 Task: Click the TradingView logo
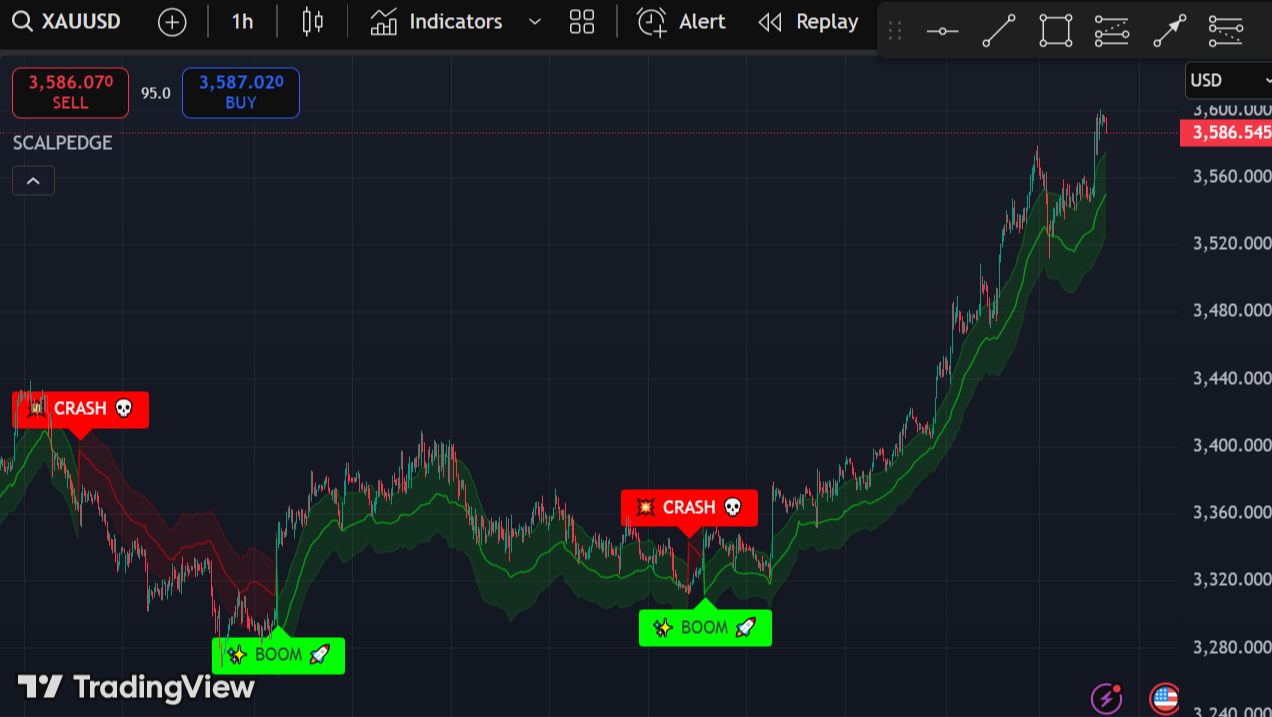tap(136, 687)
